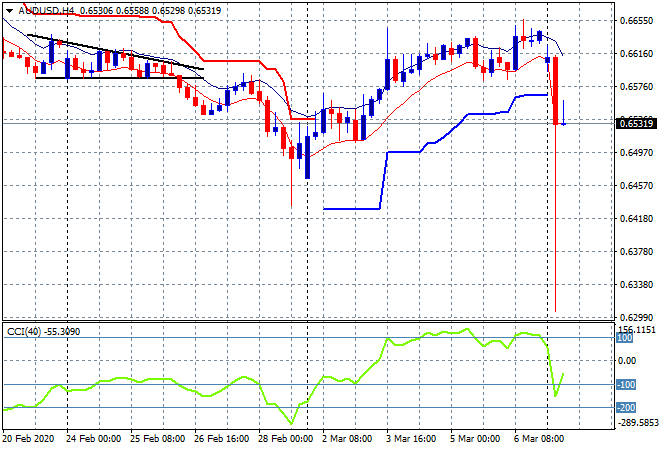Click the 100 level in CCI scale

pos(626,338)
